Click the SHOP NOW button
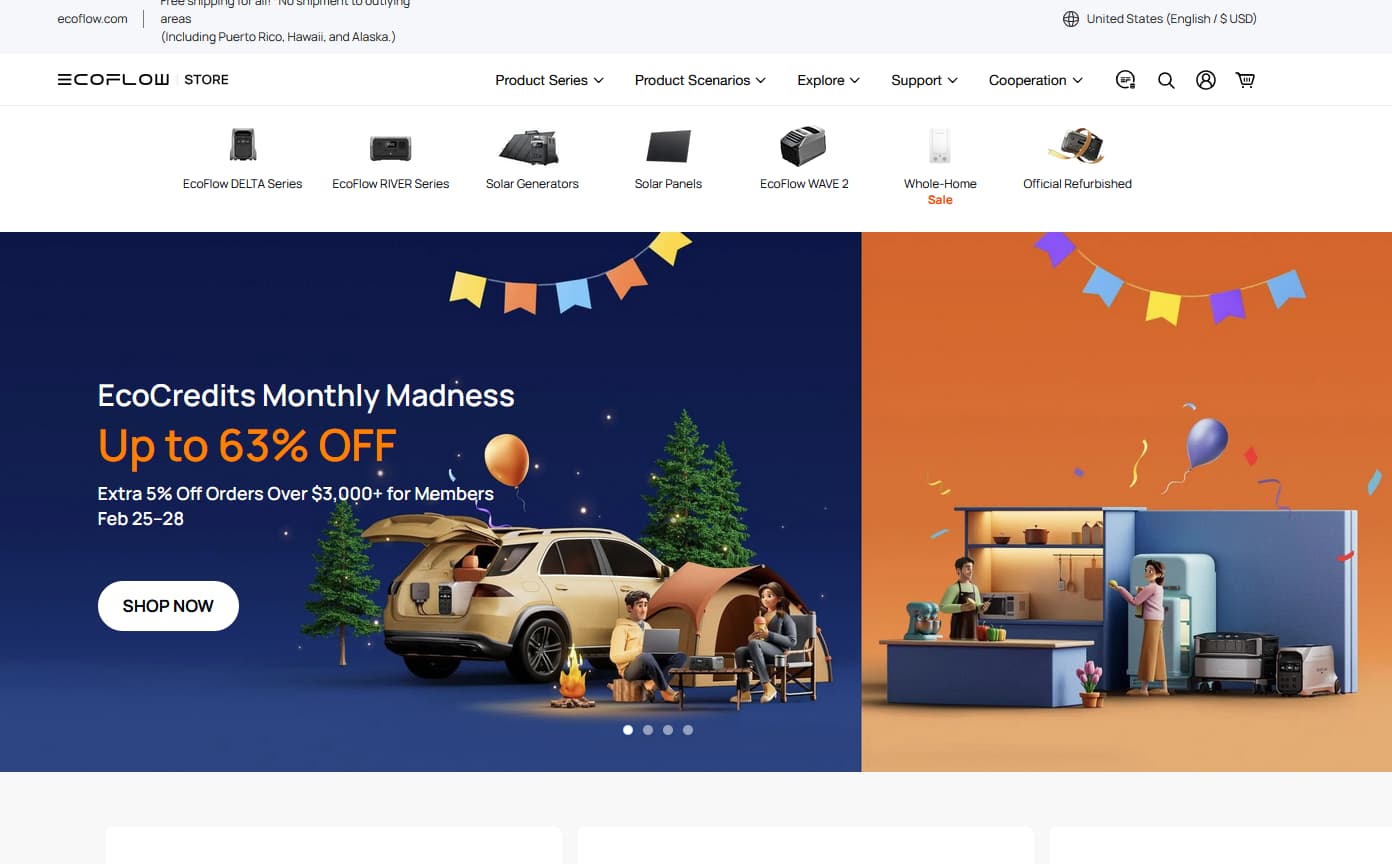The height and width of the screenshot is (864, 1392). tap(168, 606)
